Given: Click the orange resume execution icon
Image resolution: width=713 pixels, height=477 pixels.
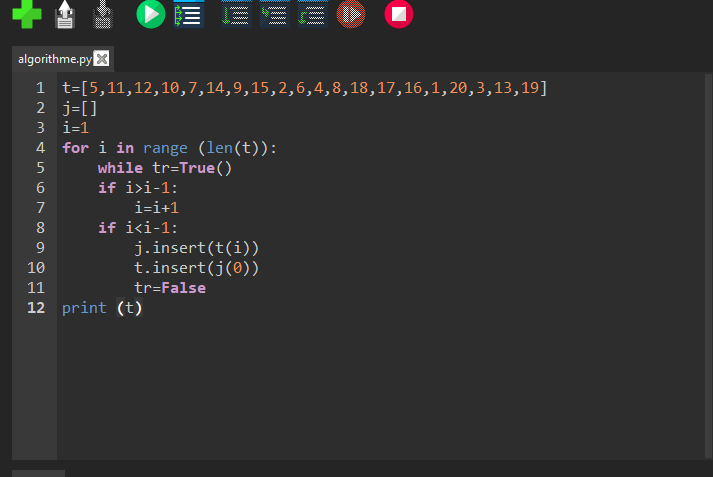Looking at the screenshot, I should [351, 15].
